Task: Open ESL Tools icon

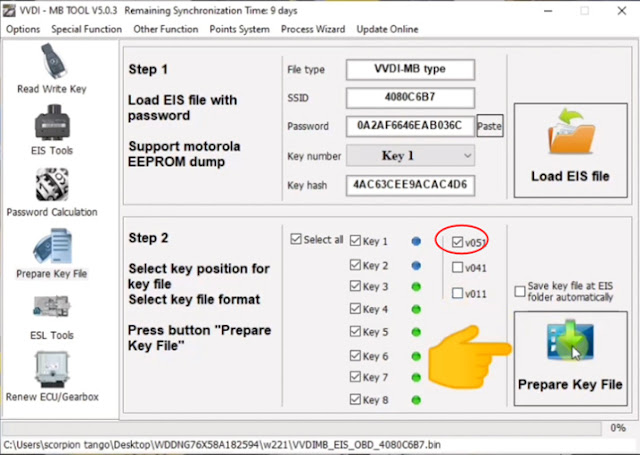Action: point(52,307)
